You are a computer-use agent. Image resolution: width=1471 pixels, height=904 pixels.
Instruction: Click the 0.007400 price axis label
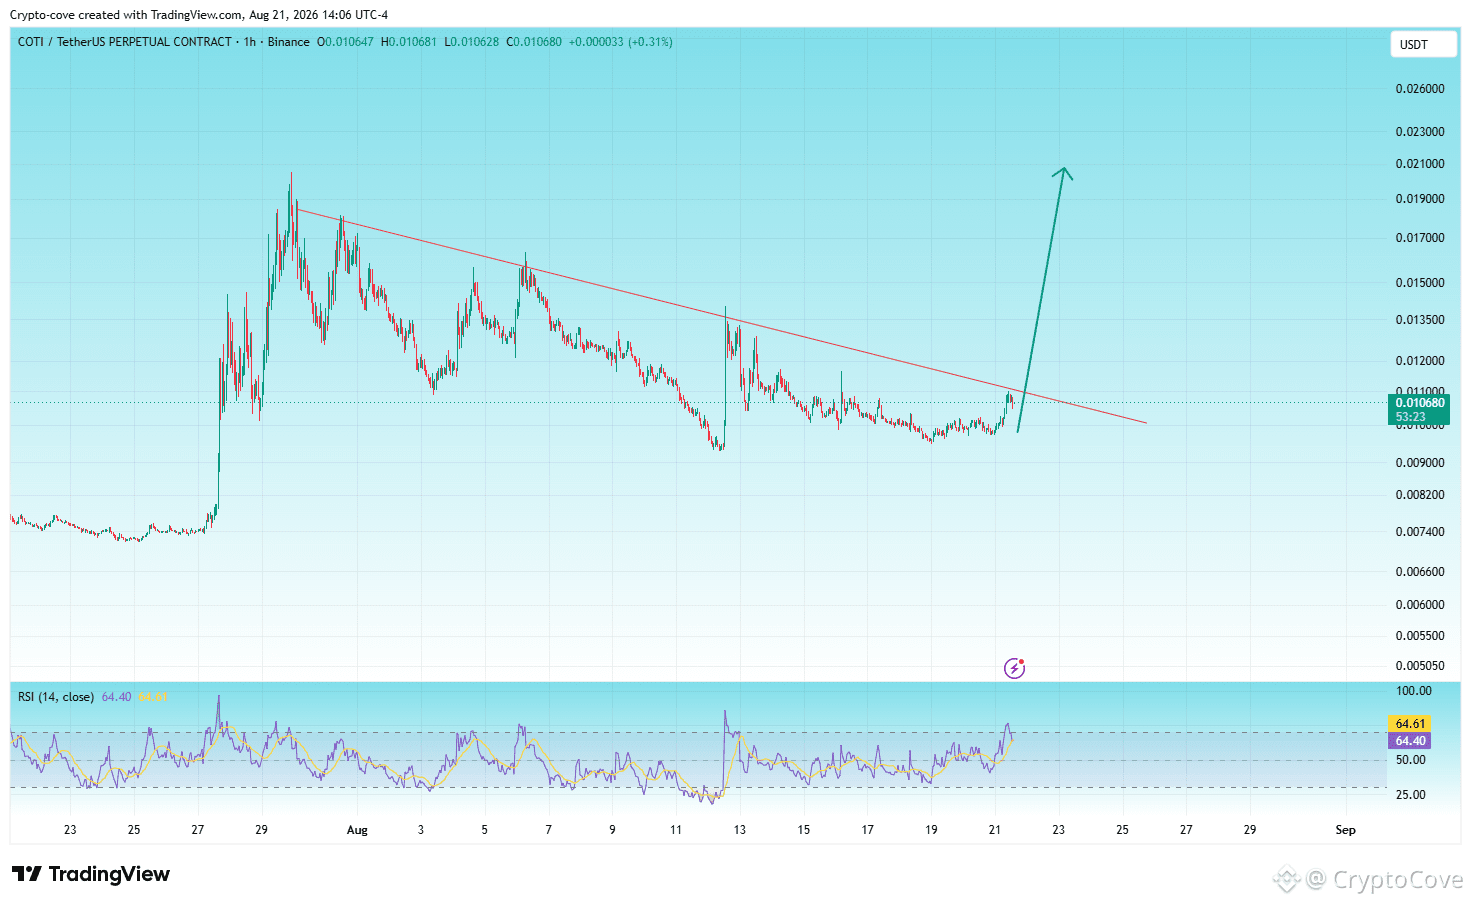1420,532
